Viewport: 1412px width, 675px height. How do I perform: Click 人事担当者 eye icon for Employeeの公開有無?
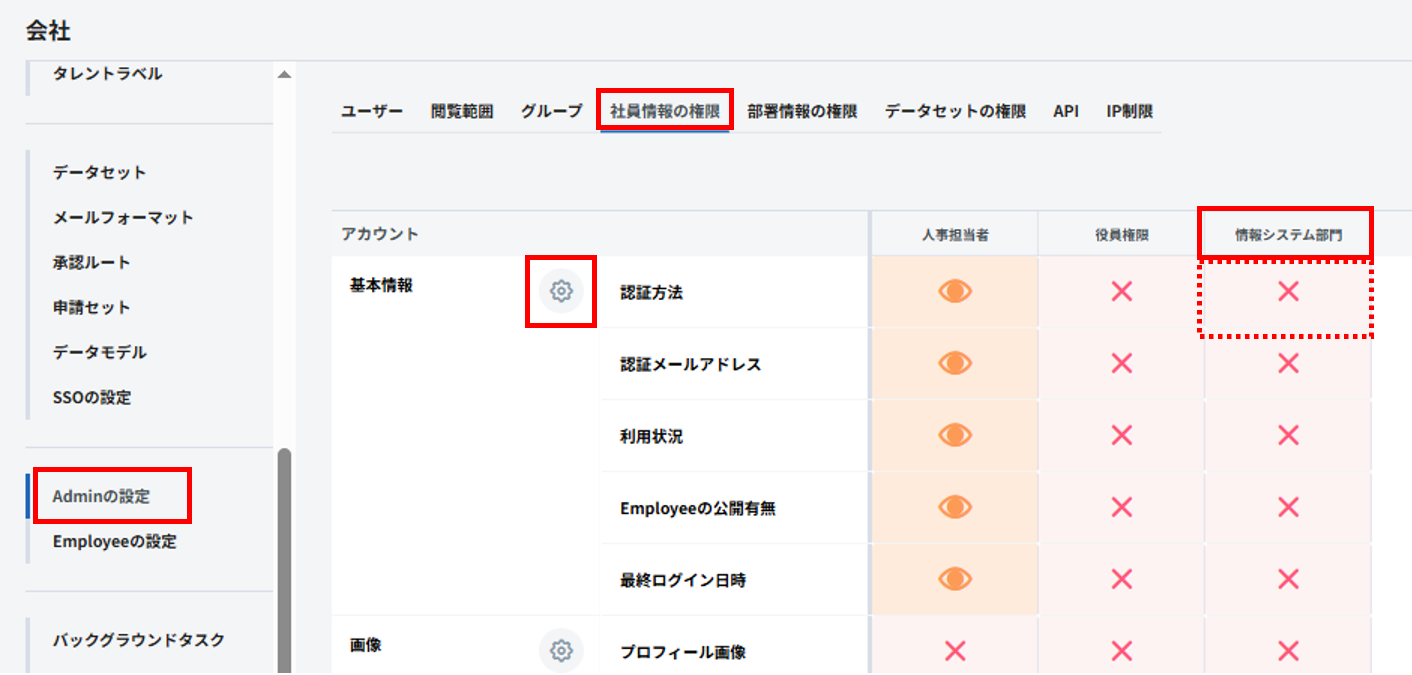click(x=955, y=507)
